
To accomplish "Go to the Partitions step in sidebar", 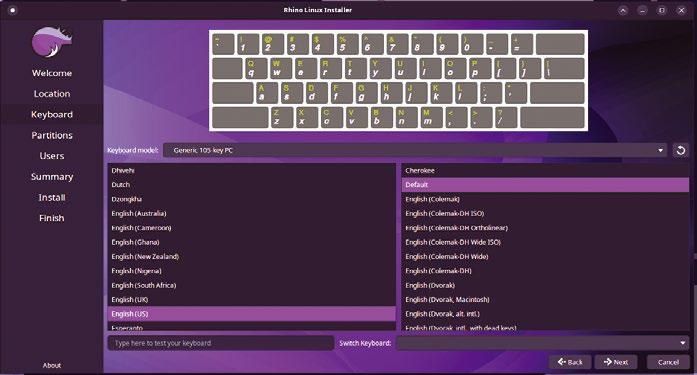I will click(52, 135).
